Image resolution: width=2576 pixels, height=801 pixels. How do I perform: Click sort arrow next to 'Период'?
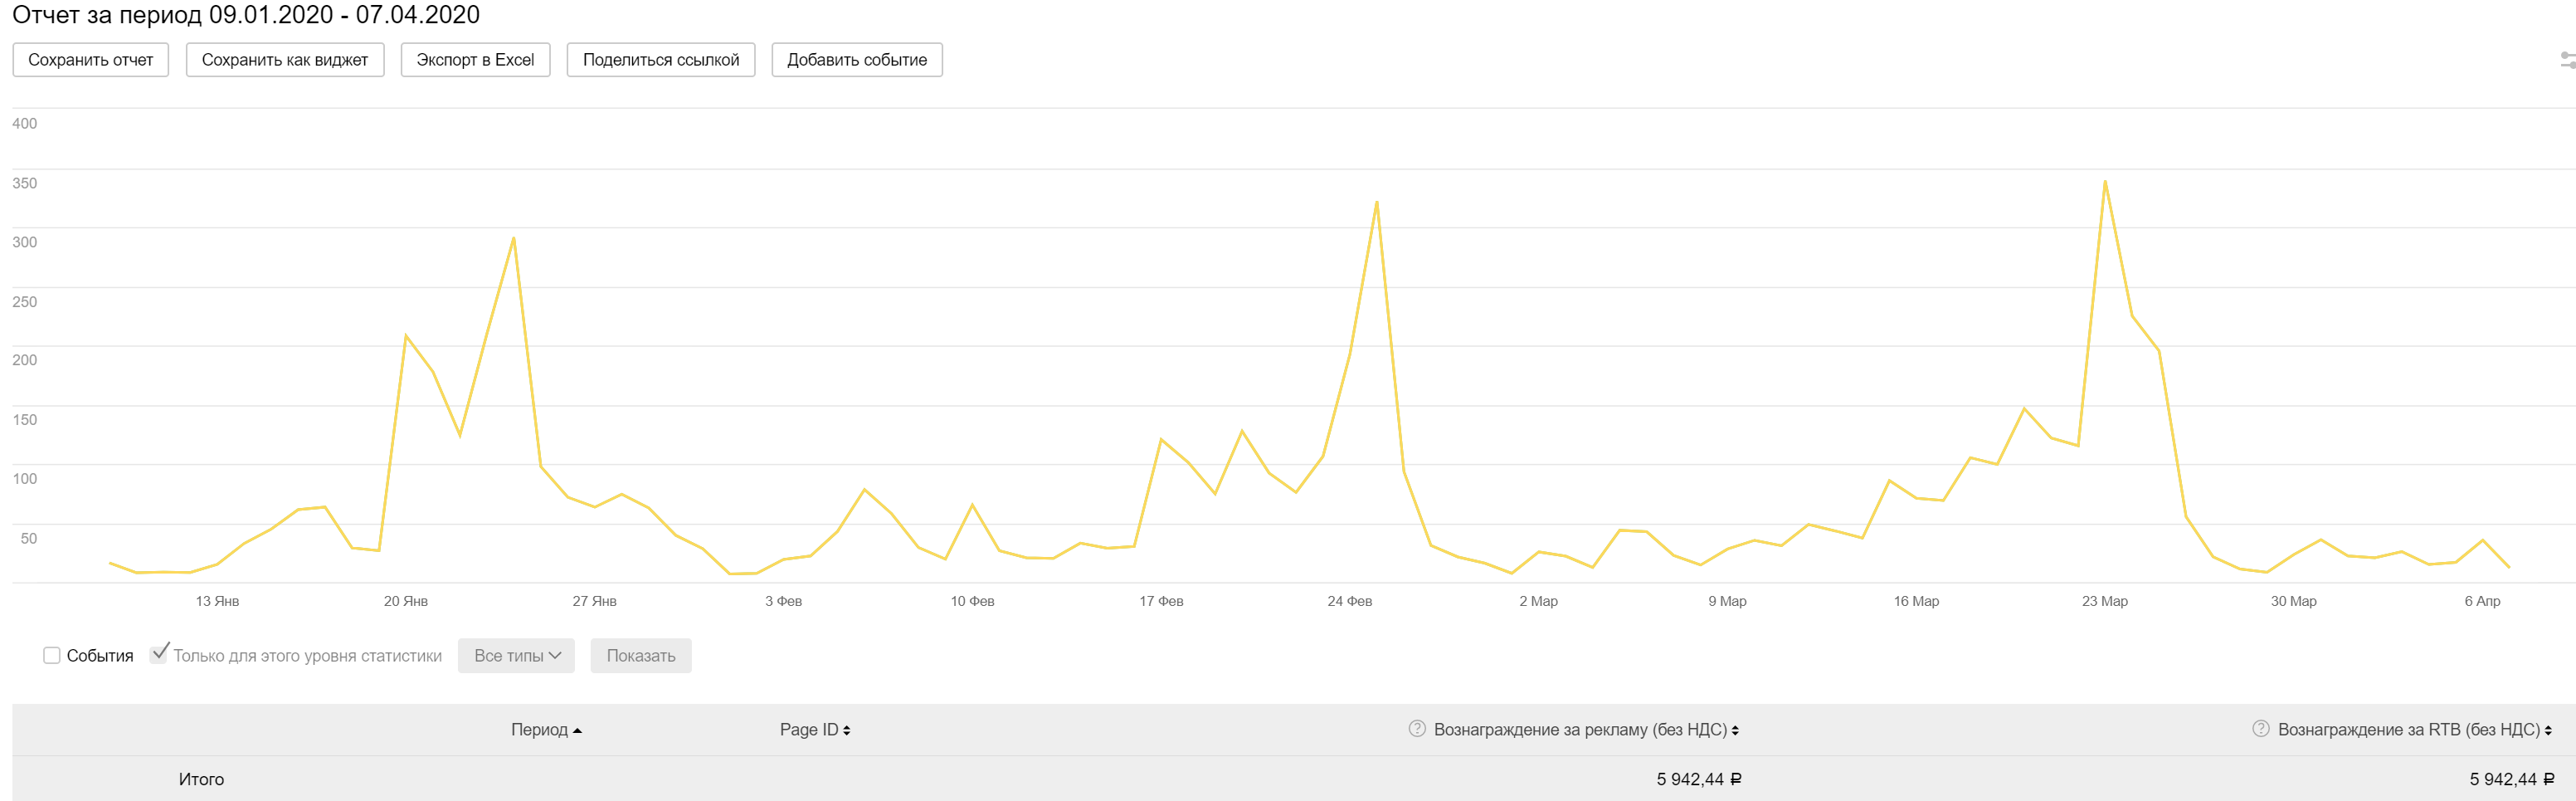[577, 731]
